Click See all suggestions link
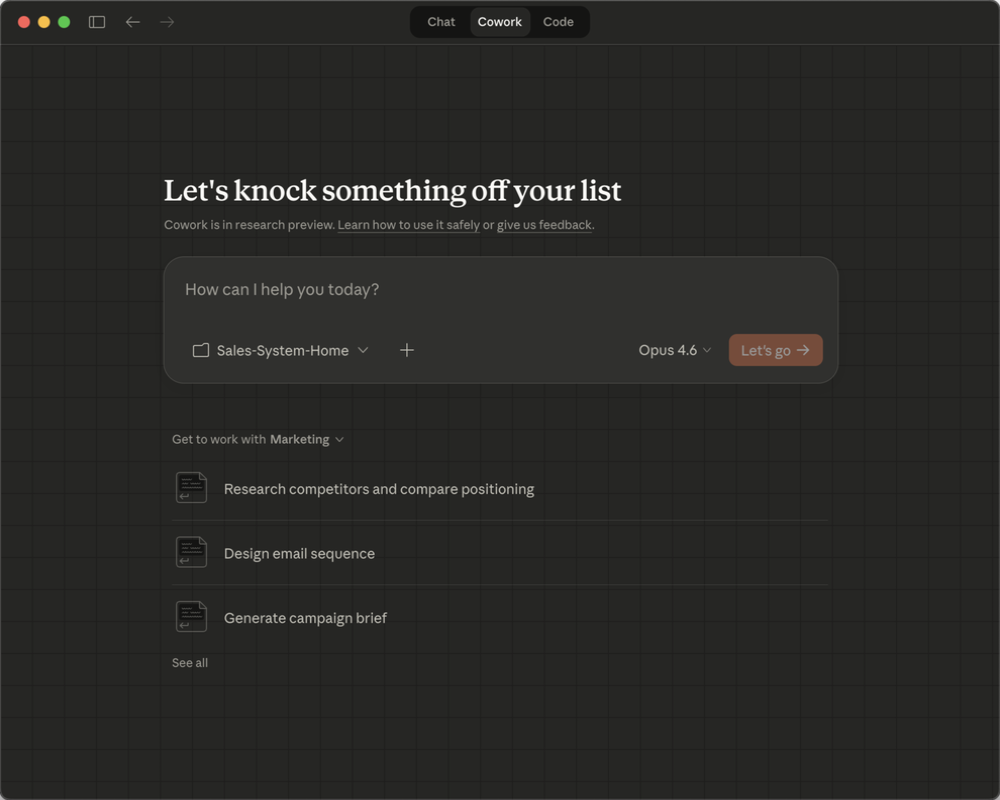The width and height of the screenshot is (1000, 800). (x=190, y=663)
